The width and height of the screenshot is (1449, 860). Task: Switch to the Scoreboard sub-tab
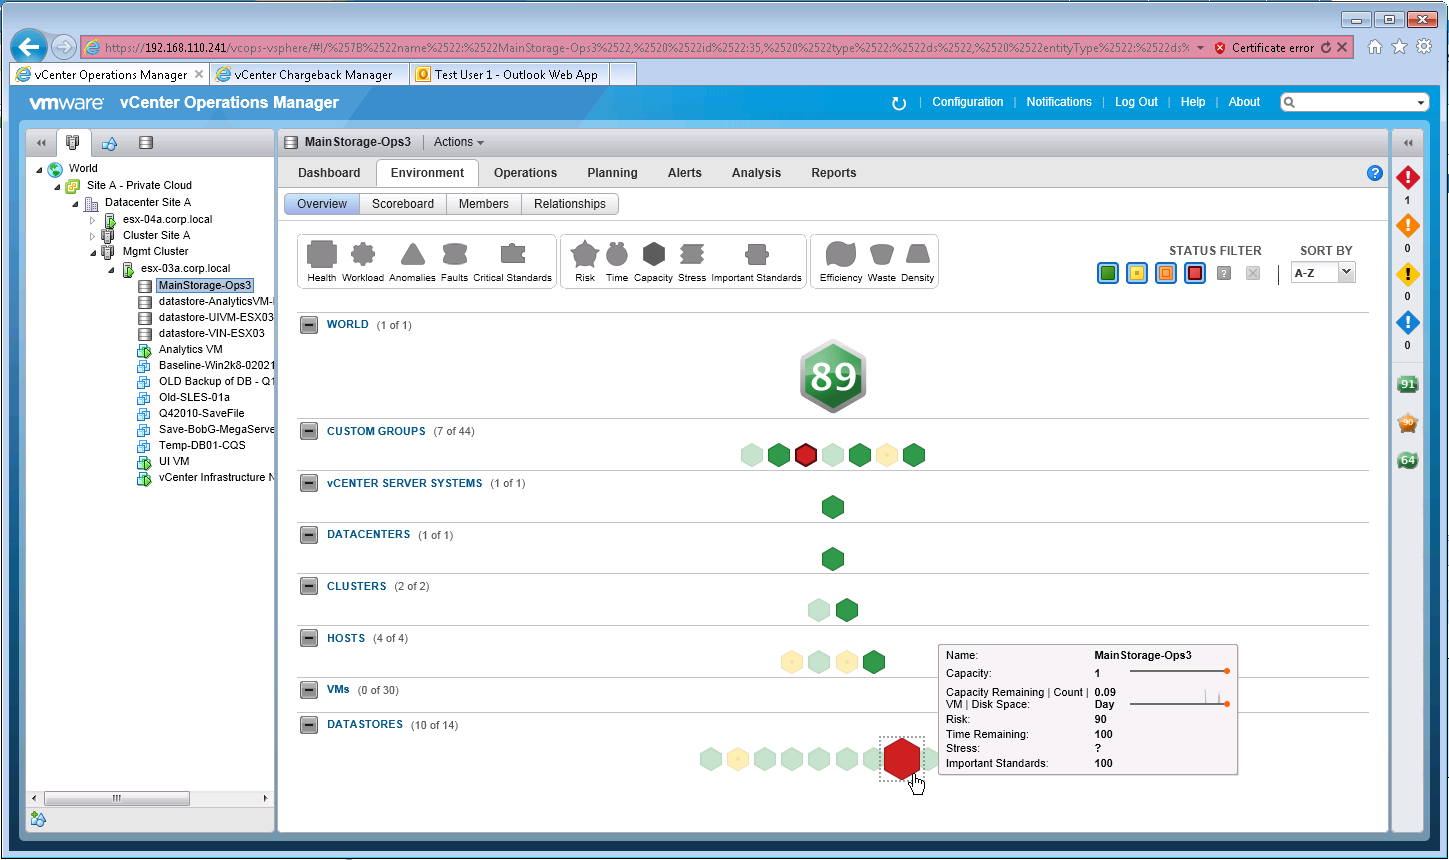point(403,204)
